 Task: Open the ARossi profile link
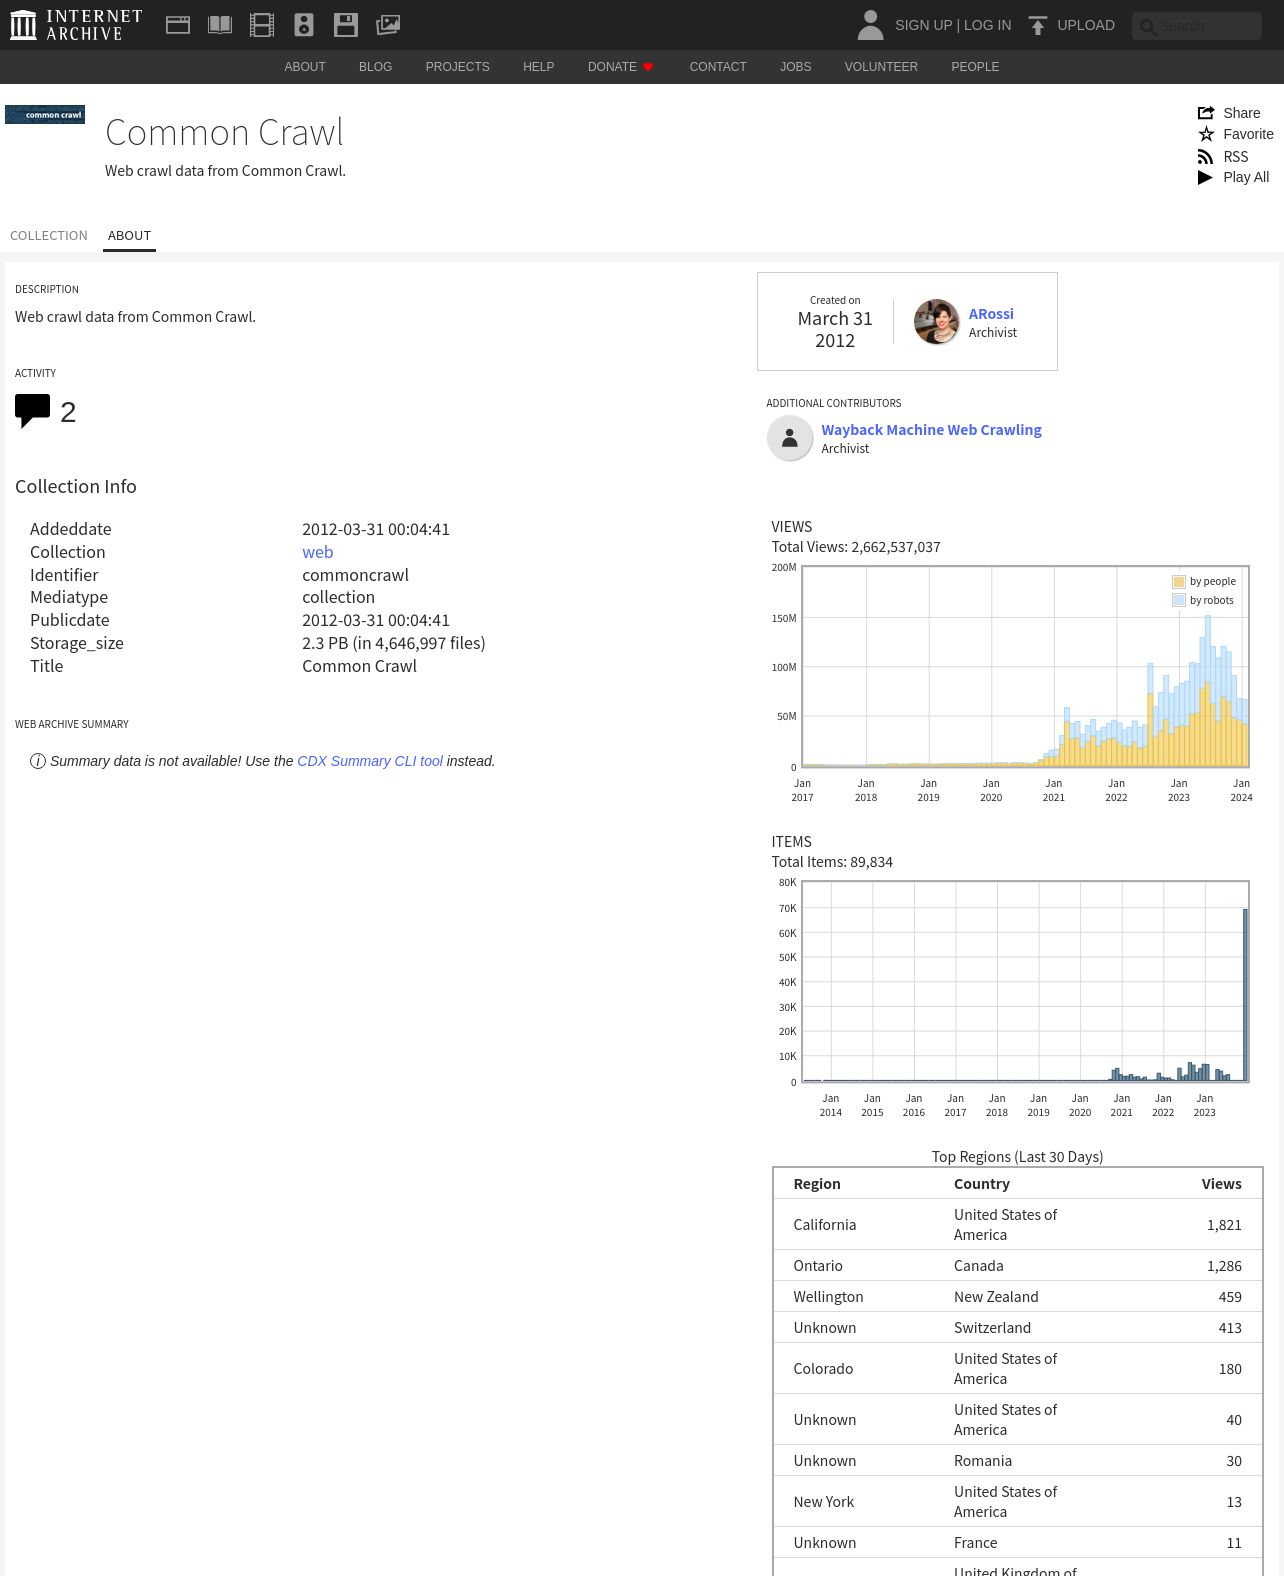click(991, 314)
